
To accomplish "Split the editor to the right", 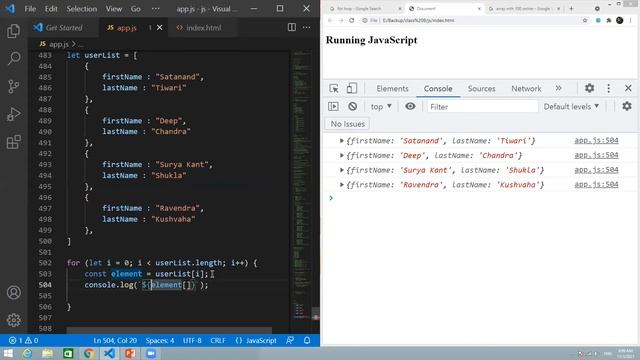I will pos(291,27).
